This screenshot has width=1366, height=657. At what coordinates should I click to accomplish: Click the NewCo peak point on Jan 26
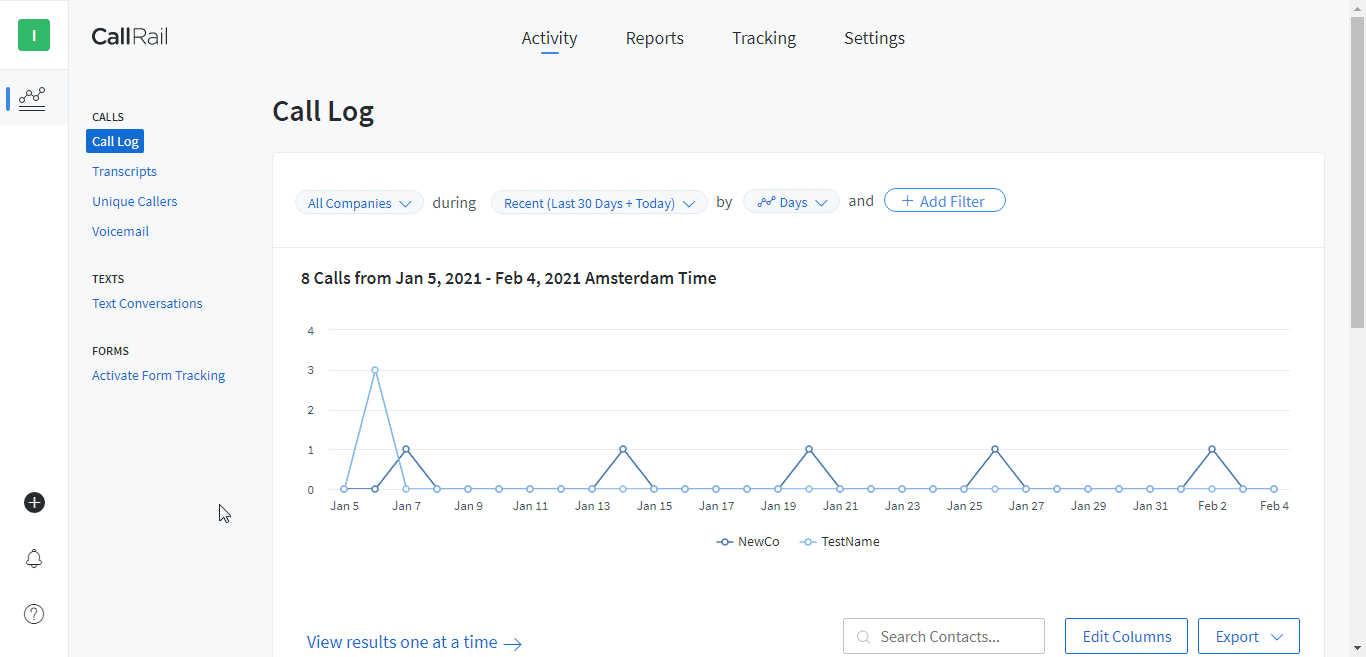[x=995, y=449]
